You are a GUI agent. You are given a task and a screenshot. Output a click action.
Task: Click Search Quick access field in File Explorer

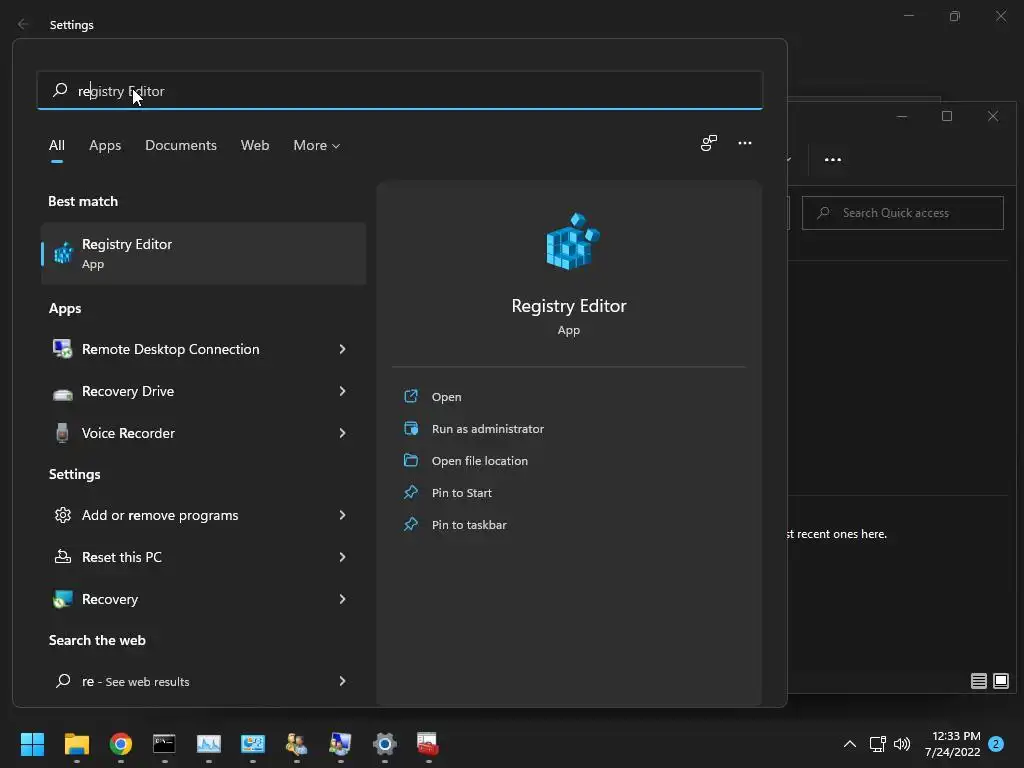click(x=903, y=213)
